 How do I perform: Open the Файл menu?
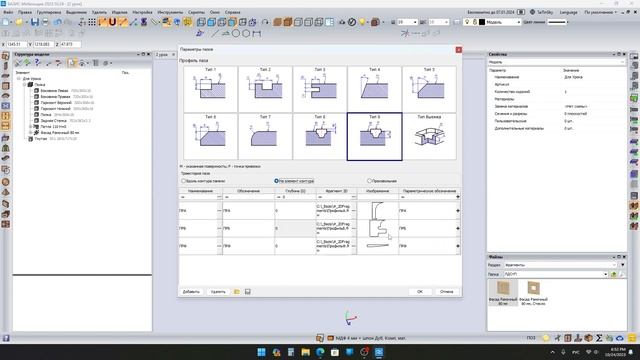8,12
